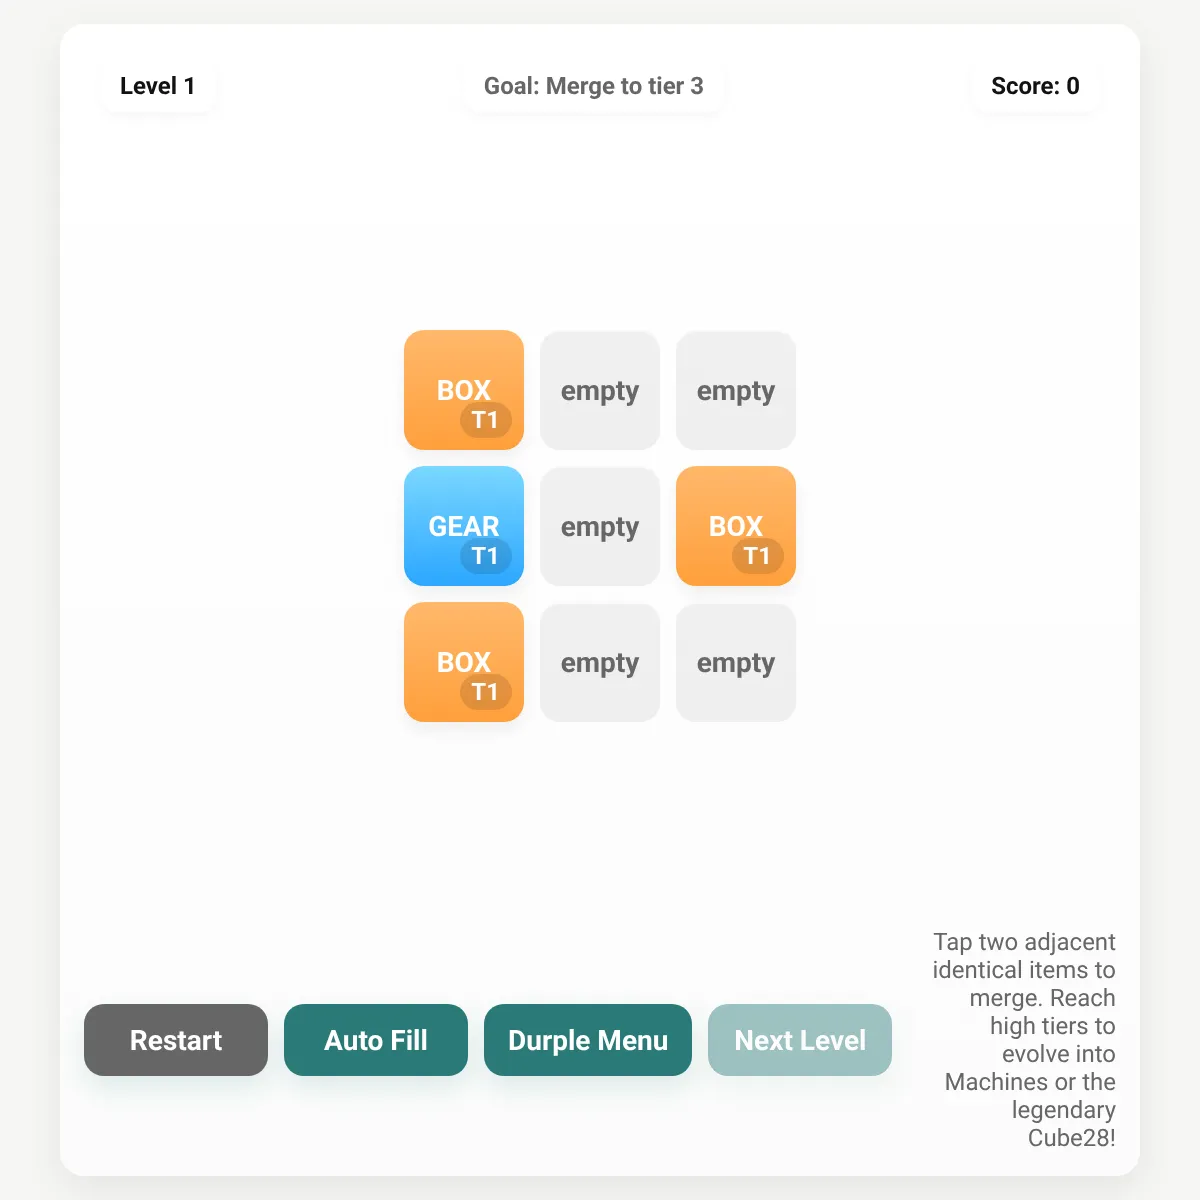Select the blue GEAR T1 tile
Viewport: 1200px width, 1200px height.
464,526
